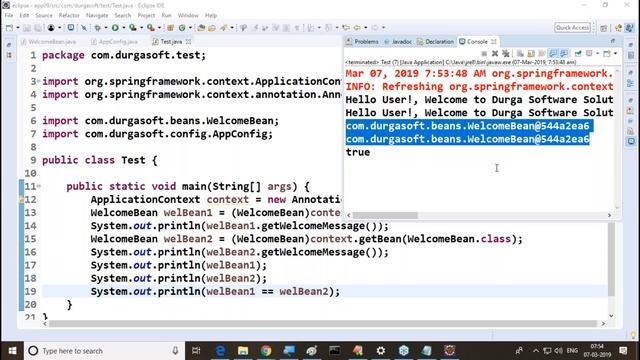Click the New Java Class icon
640x360 pixels.
(x=182, y=28)
